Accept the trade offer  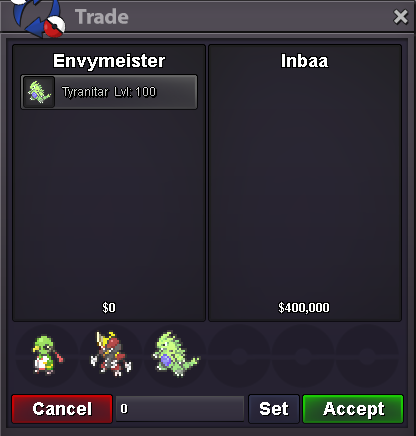353,409
